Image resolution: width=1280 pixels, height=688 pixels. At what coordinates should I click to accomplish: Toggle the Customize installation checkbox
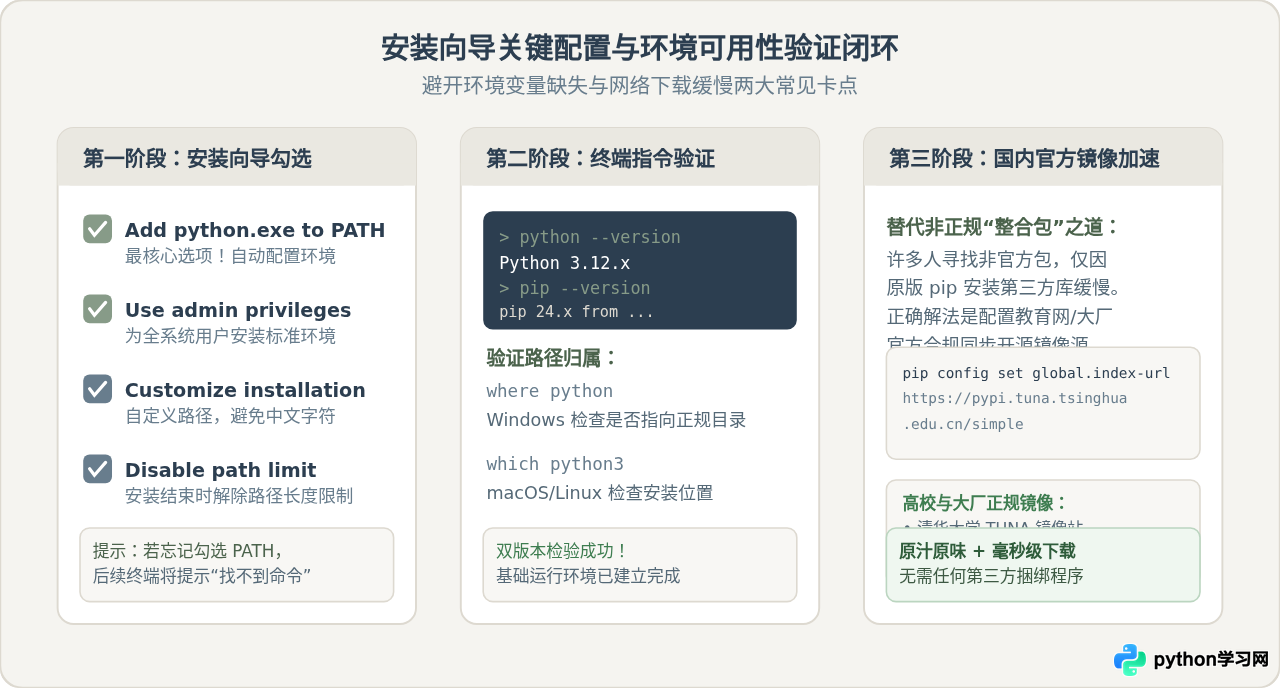pyautogui.click(x=98, y=389)
